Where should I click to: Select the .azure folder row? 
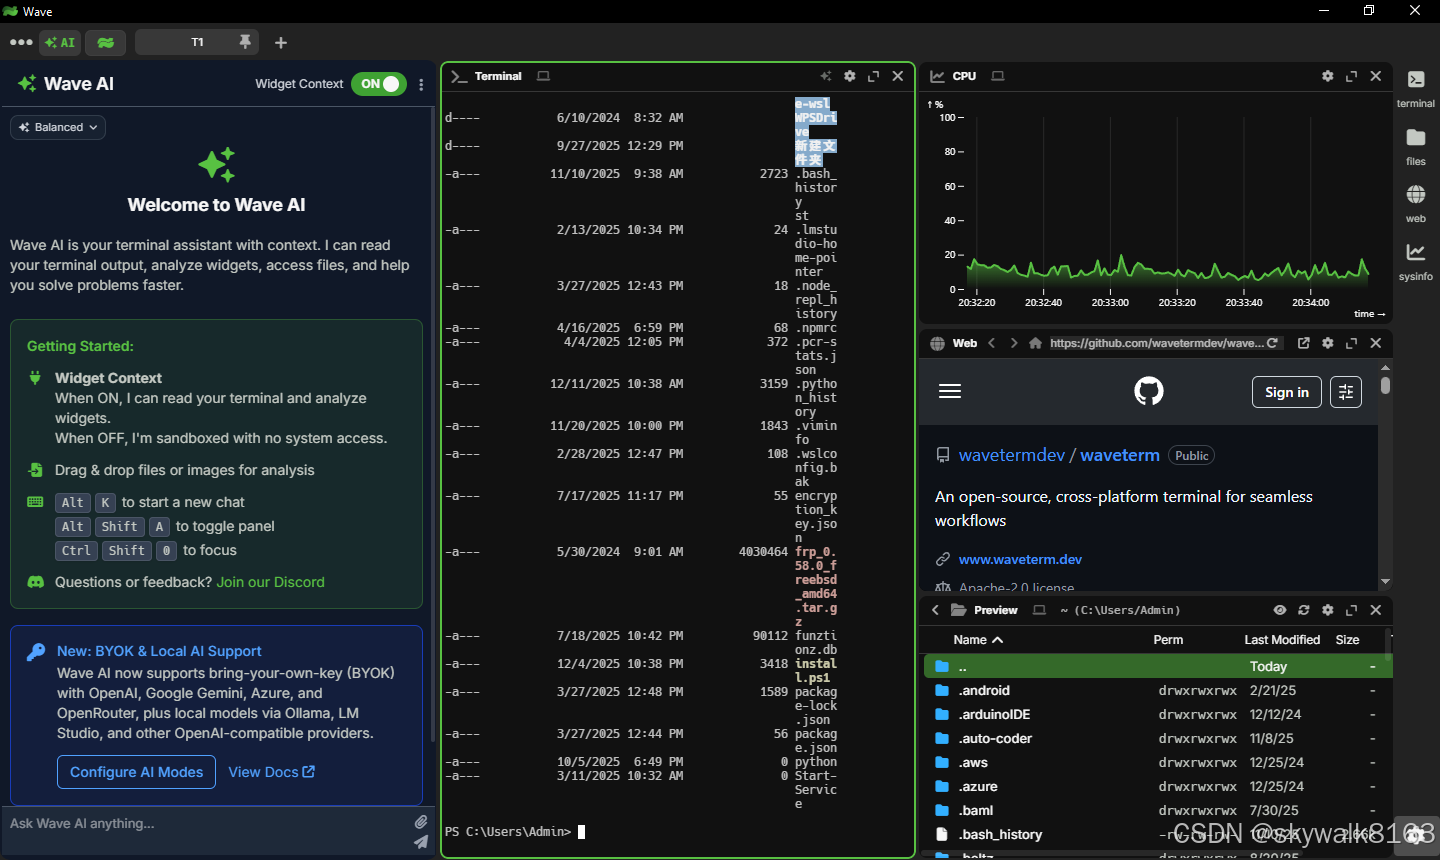[x=1158, y=786]
